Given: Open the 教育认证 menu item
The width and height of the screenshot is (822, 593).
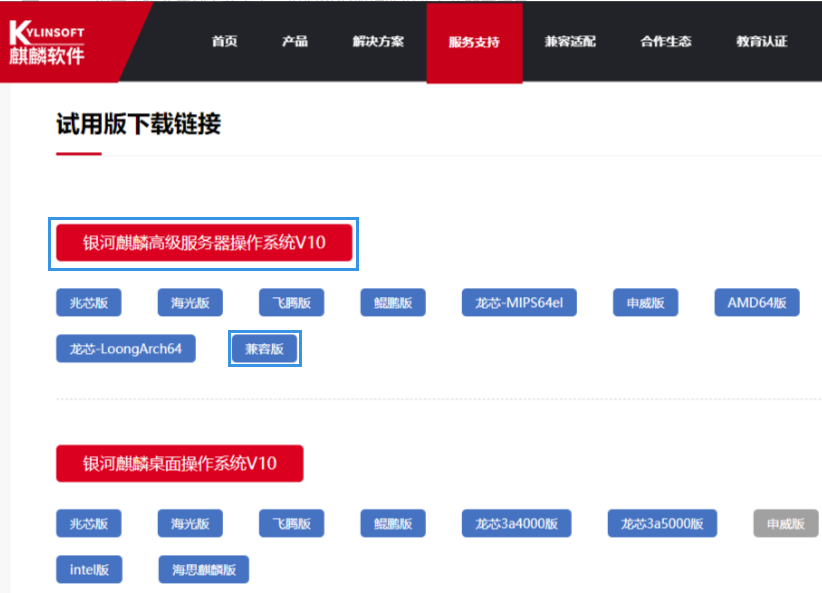Looking at the screenshot, I should [762, 41].
